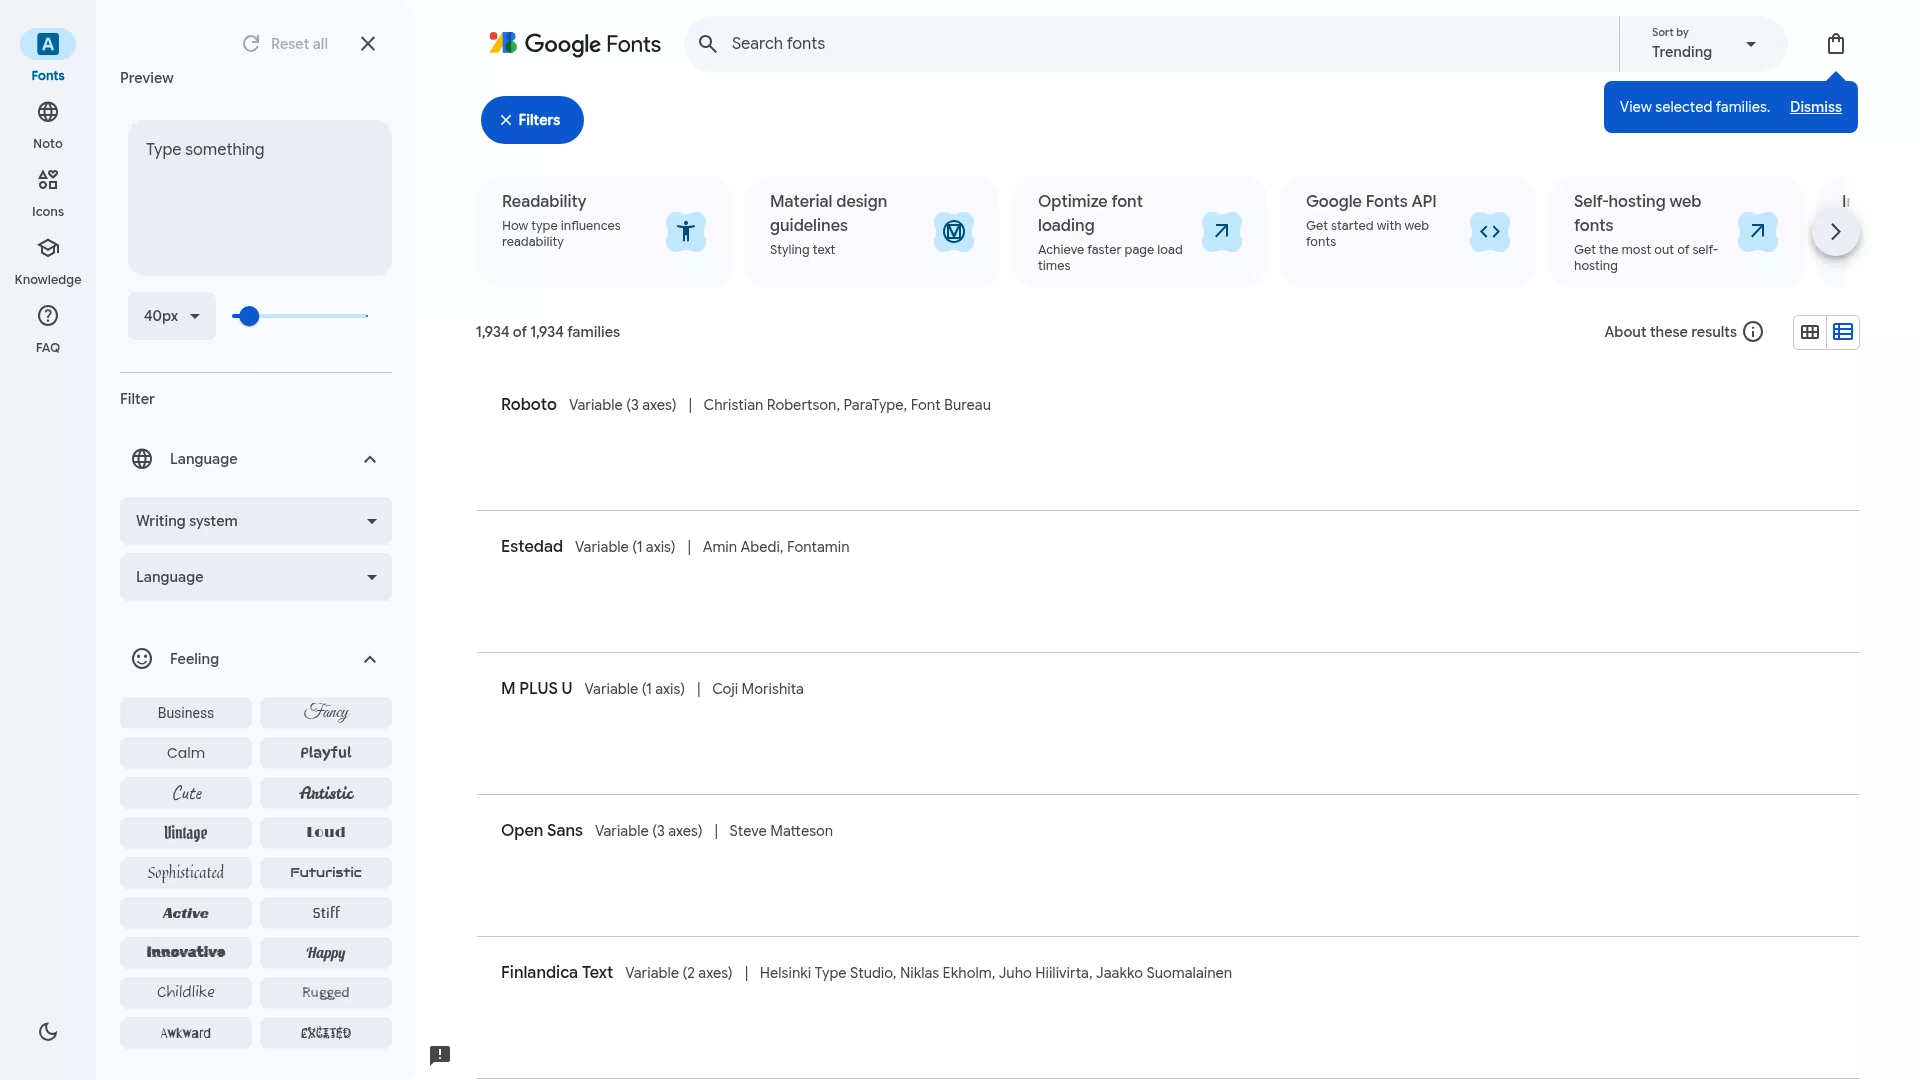Toggle the Sophisticated feeling filter
Viewport: 1920px width, 1080px height.
coord(186,873)
